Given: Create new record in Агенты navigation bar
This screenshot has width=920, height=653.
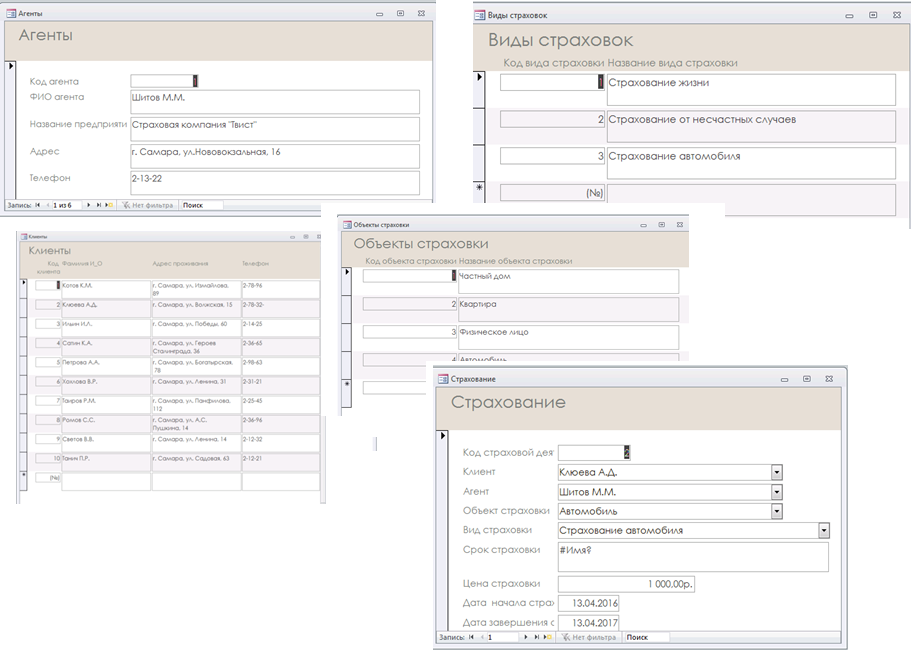Looking at the screenshot, I should (109, 205).
